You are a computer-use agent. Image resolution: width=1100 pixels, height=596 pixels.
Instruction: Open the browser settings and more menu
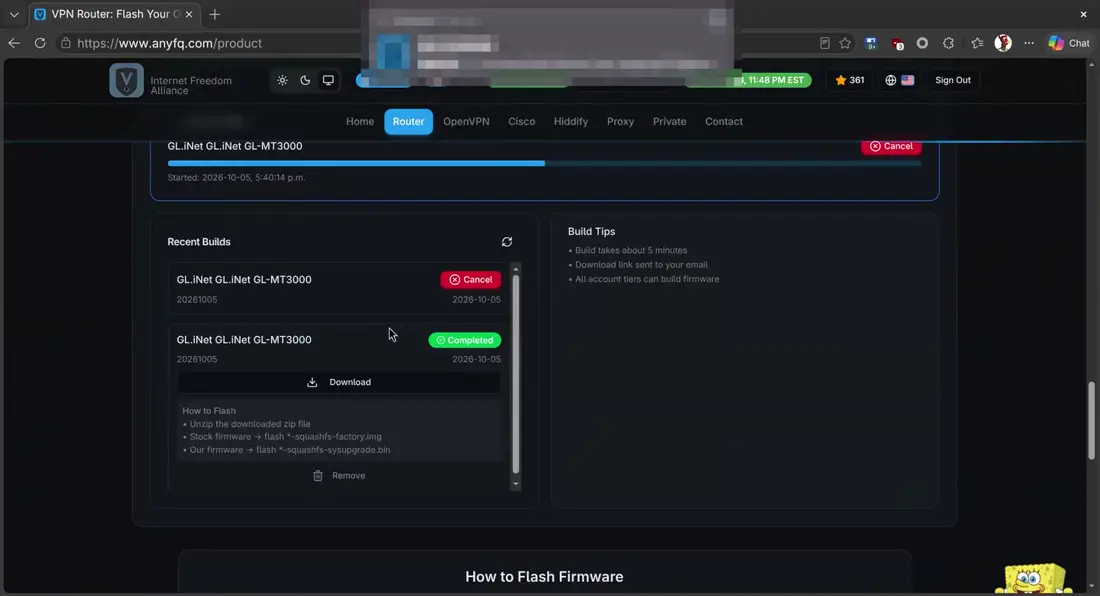pyautogui.click(x=1028, y=43)
